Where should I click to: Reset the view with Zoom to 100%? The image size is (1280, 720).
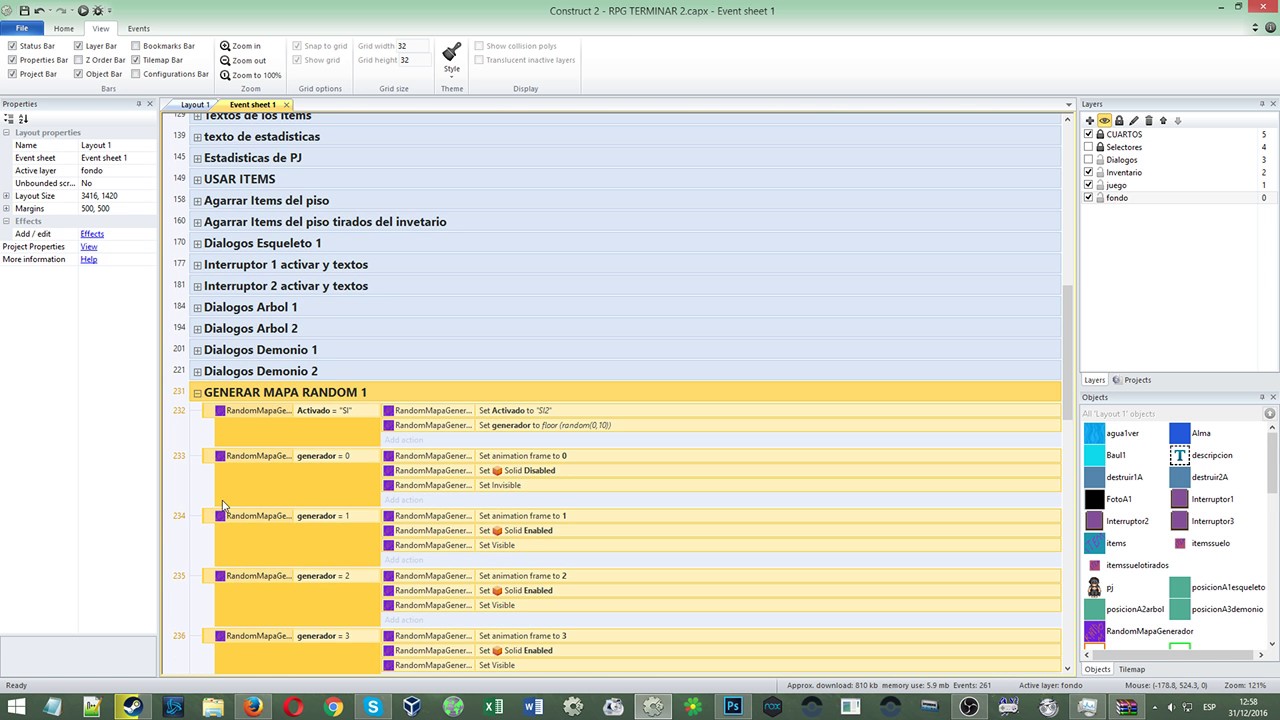tap(251, 75)
